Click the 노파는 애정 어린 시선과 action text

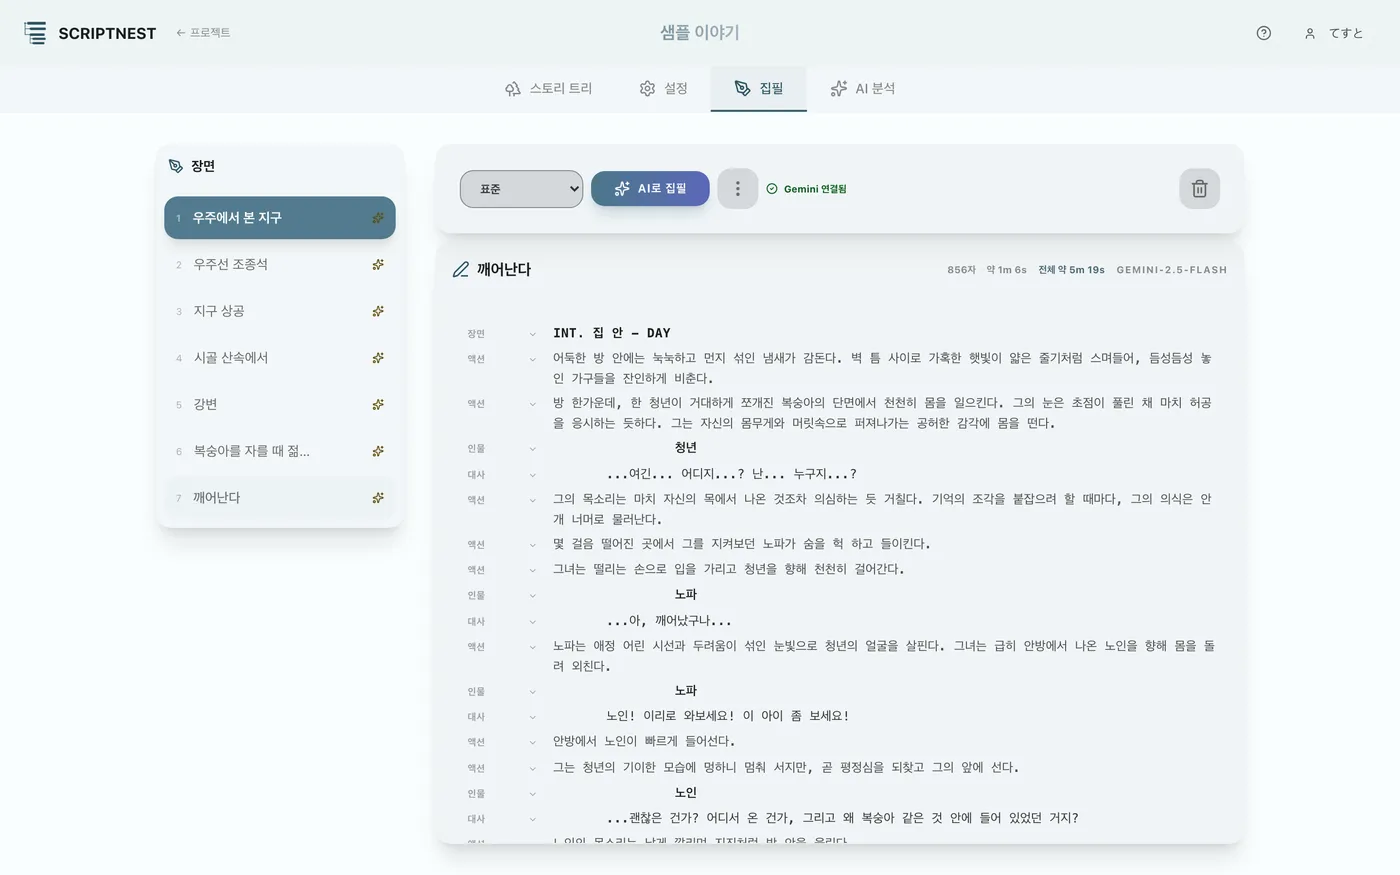pyautogui.click(x=884, y=656)
